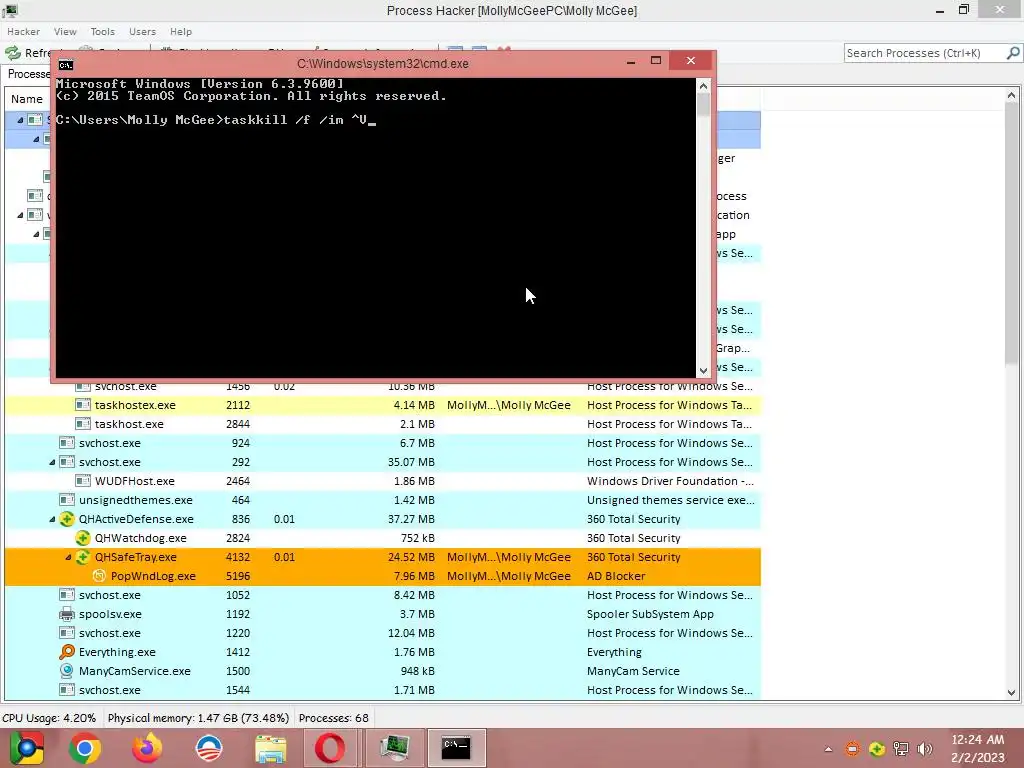Select the ManyCamService.exe icon
This screenshot has width=1024, height=768.
point(67,671)
